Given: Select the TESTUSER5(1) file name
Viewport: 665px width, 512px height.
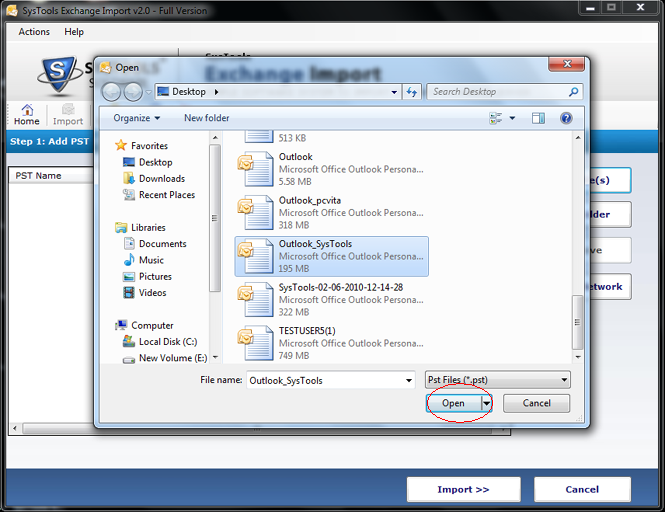Looking at the screenshot, I should point(307,331).
